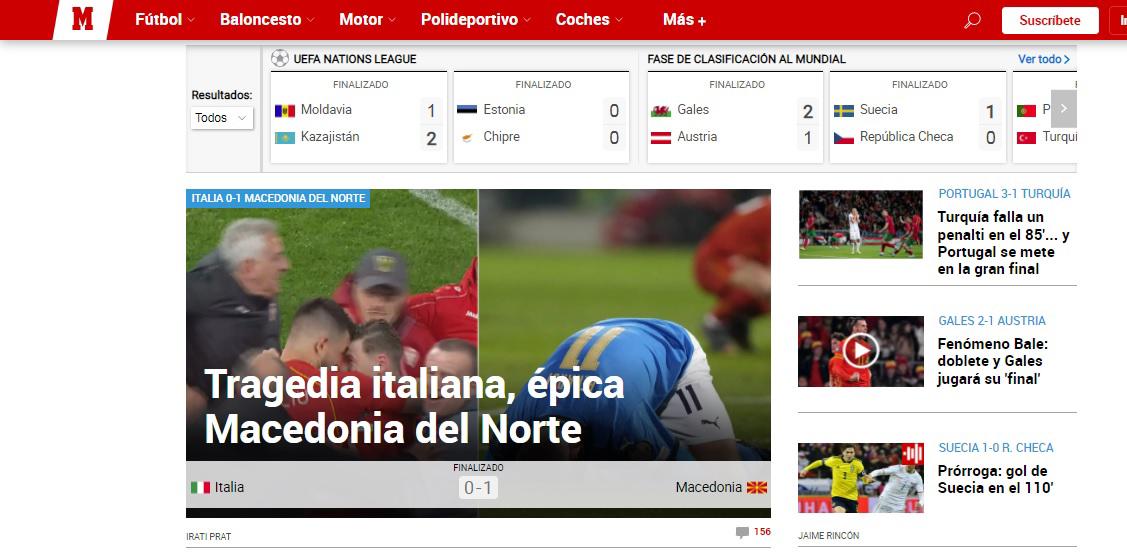Open the Estonia vs Chipre result card
Viewport: 1127px width, 556px height.
(541, 117)
